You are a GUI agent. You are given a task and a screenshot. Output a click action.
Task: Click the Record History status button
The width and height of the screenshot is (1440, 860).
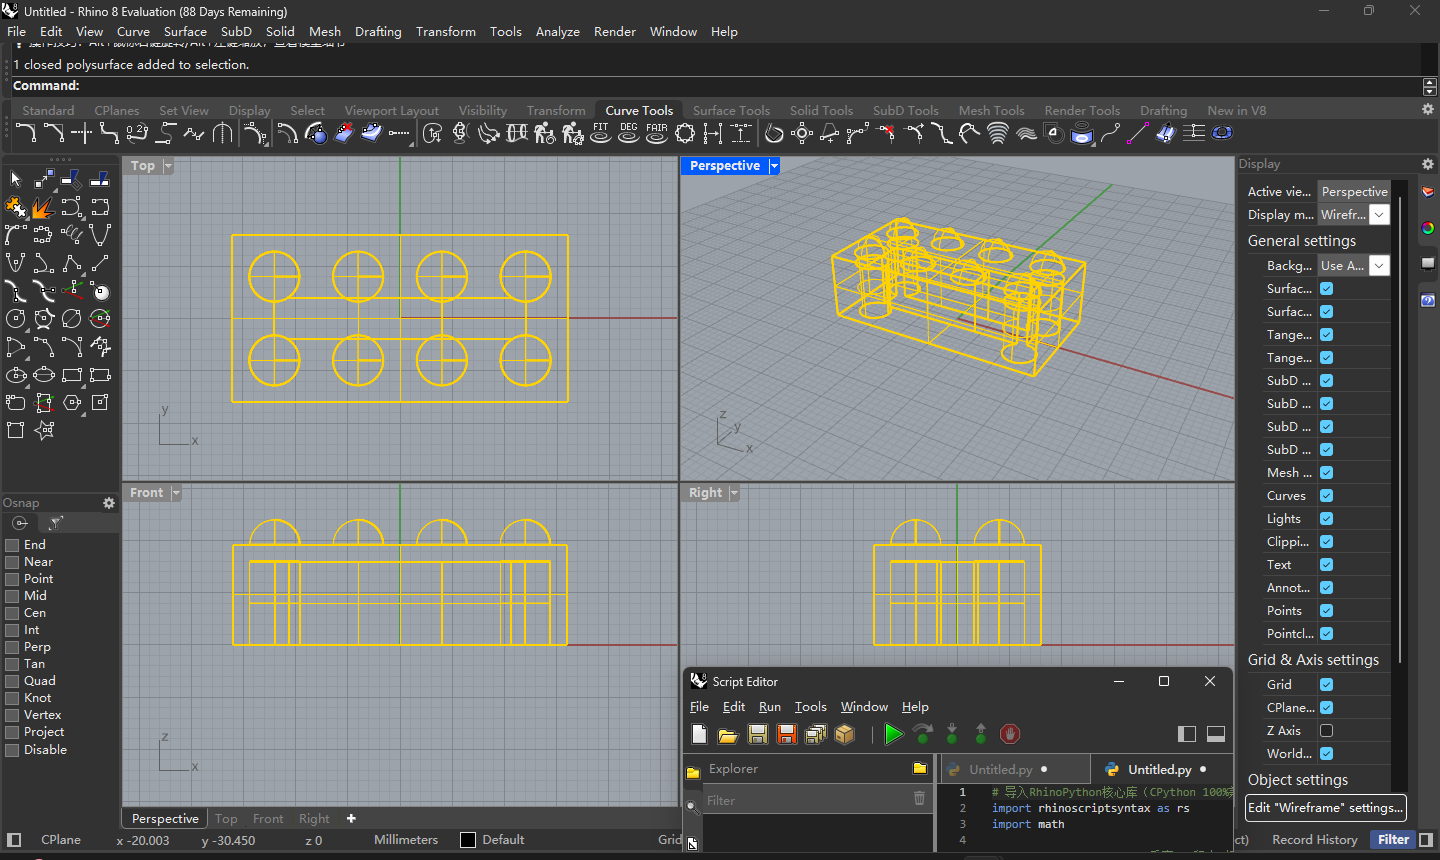click(x=1314, y=840)
